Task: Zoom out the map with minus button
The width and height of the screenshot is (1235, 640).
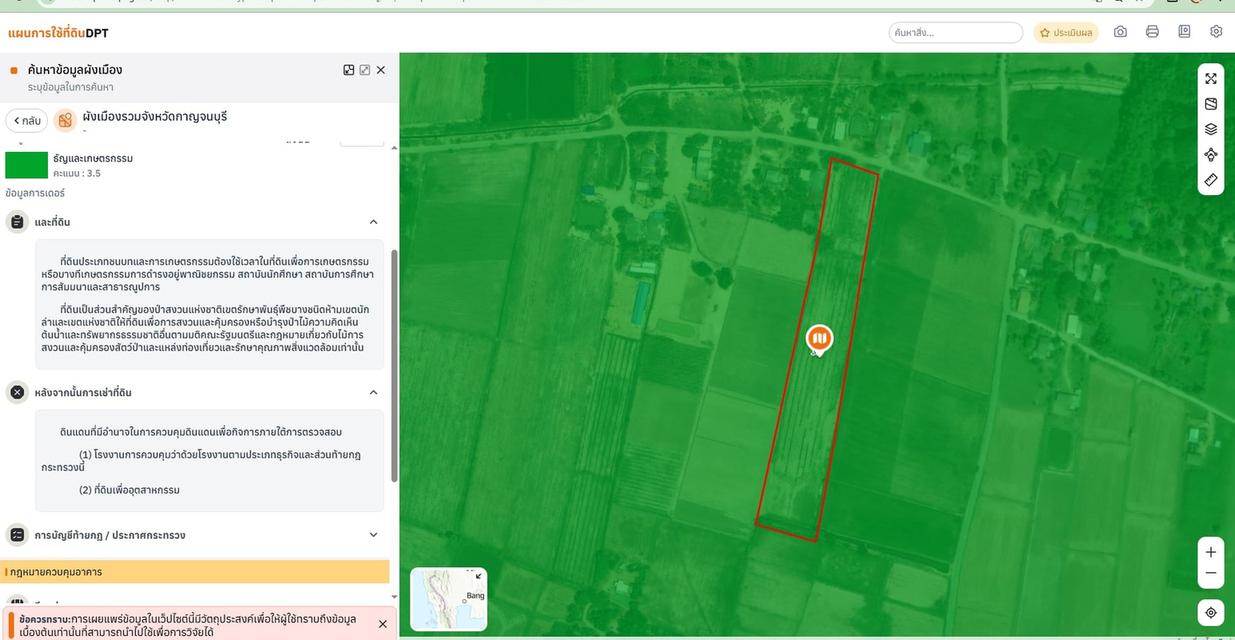Action: (x=1211, y=574)
